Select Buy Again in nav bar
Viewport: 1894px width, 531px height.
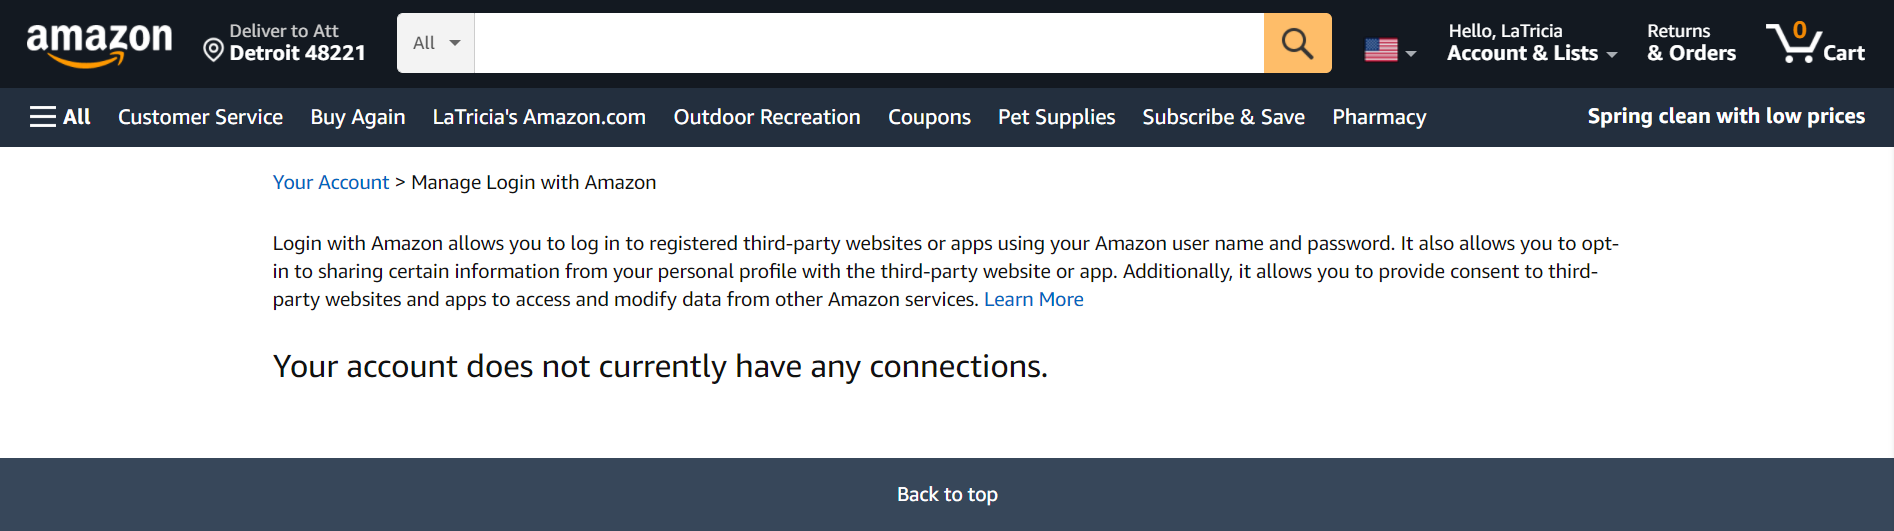coord(358,117)
